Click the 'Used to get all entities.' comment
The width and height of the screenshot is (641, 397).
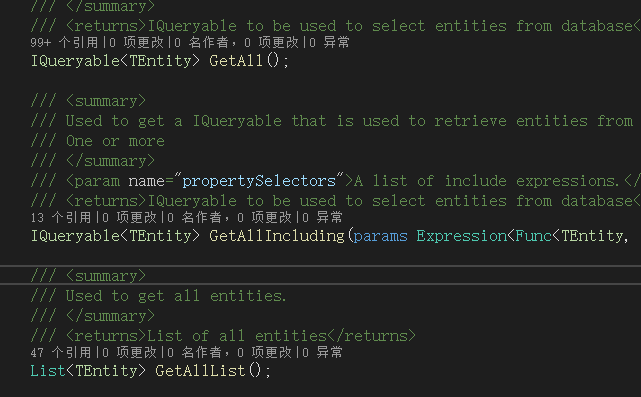click(176, 296)
